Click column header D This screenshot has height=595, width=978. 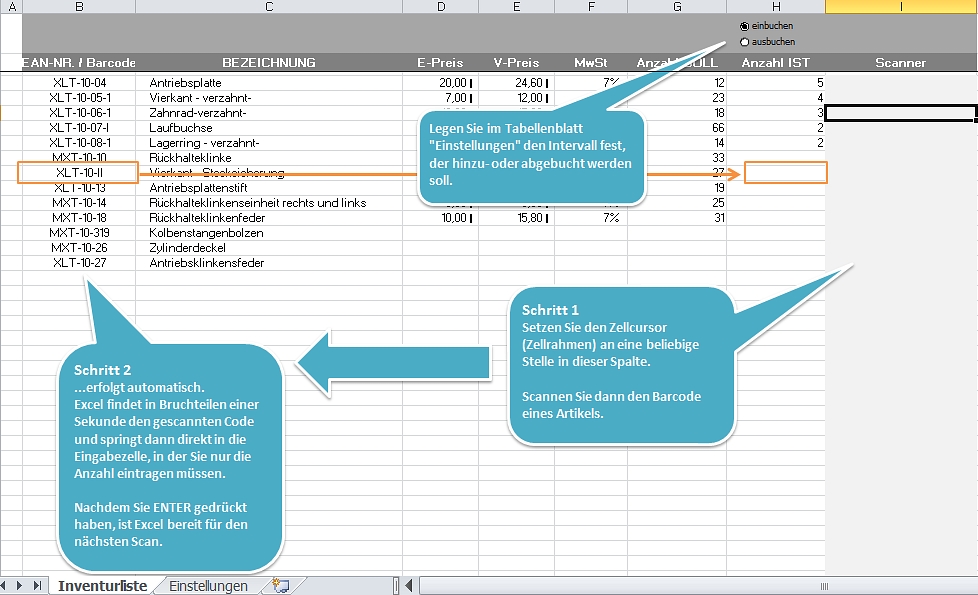pyautogui.click(x=441, y=7)
